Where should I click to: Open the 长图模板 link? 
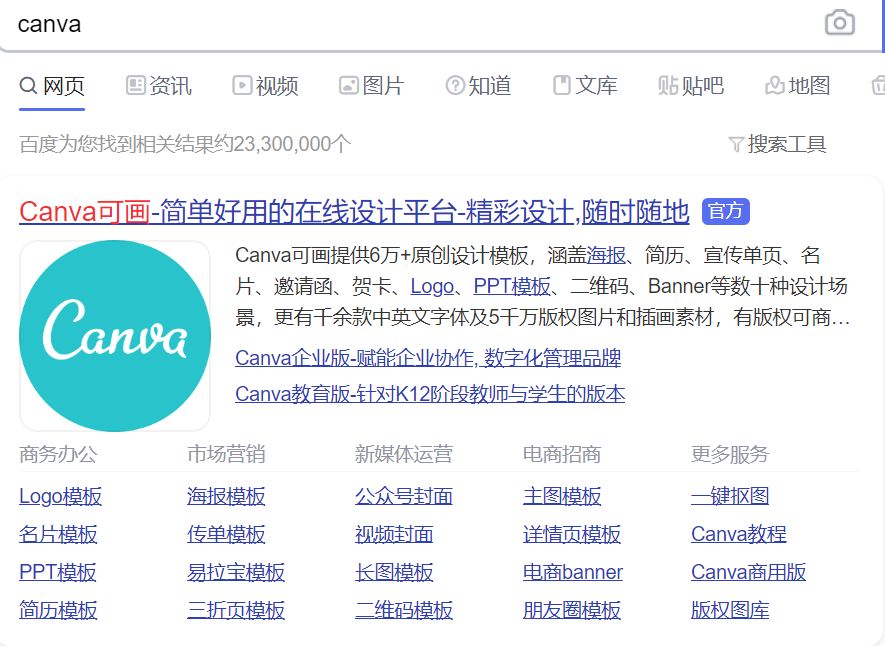click(394, 572)
